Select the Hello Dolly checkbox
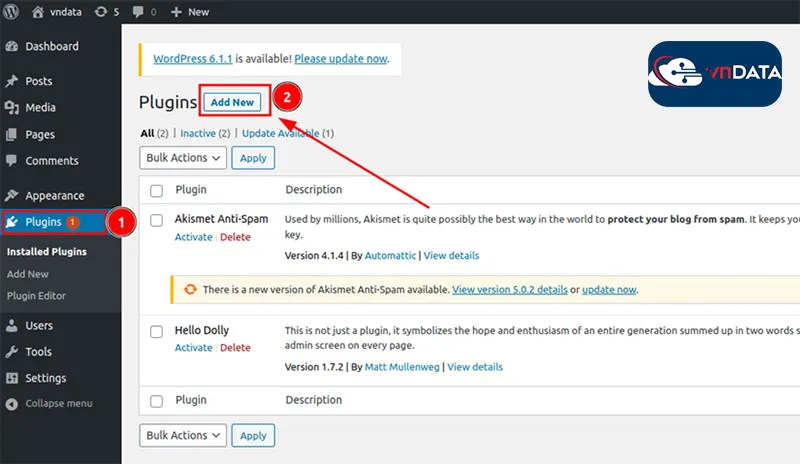 point(157,331)
